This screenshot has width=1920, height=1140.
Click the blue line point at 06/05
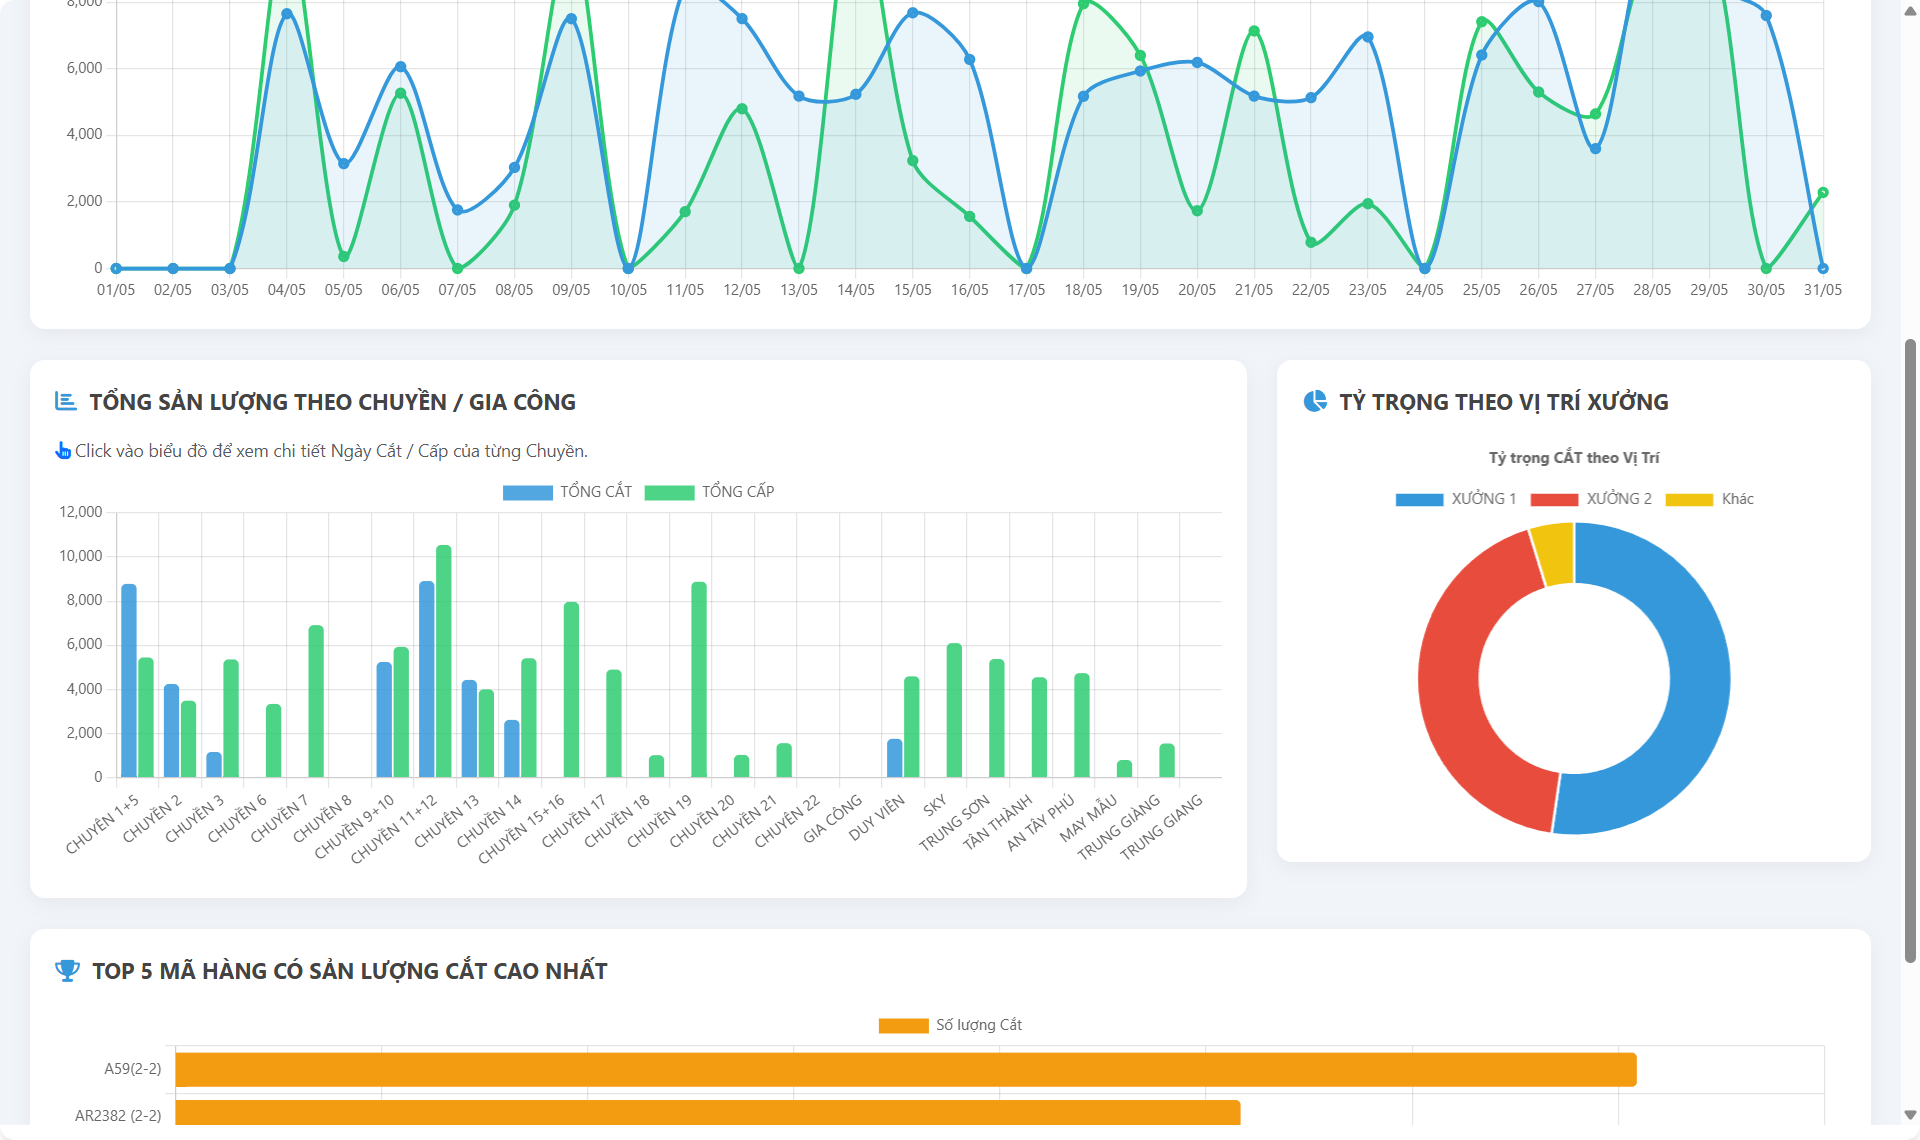(x=400, y=67)
